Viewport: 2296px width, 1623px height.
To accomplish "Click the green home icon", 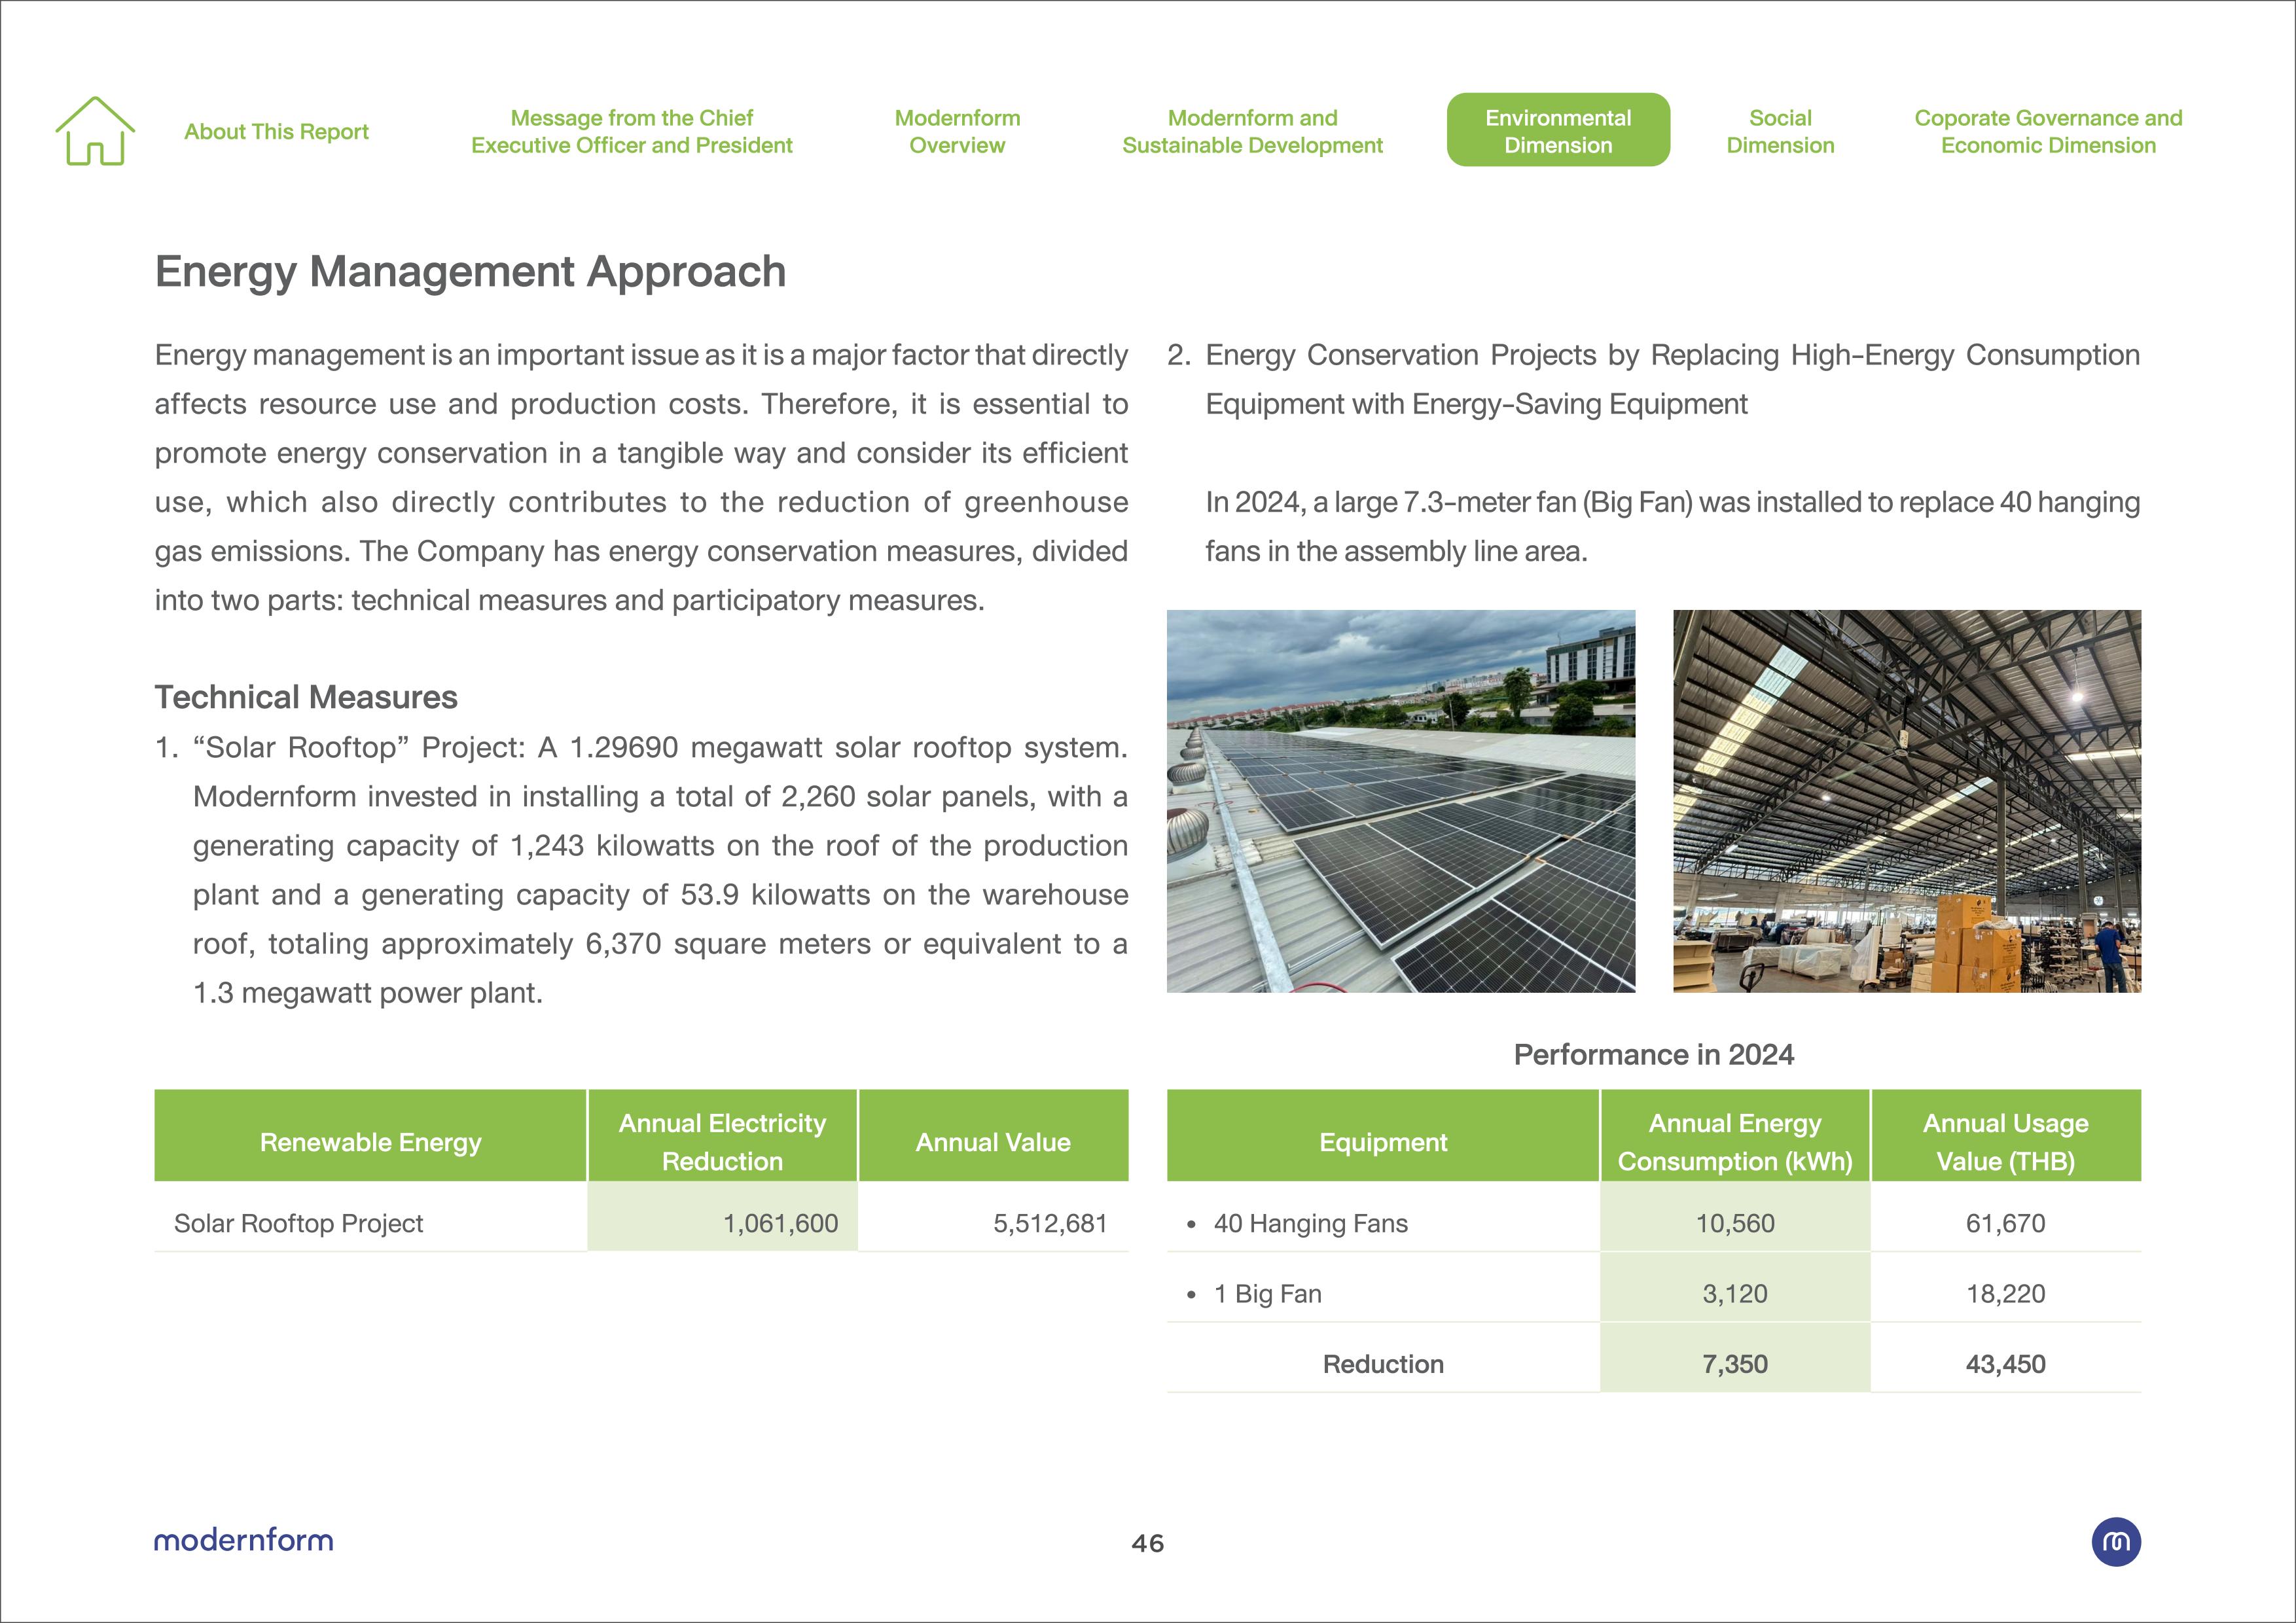I will [x=95, y=131].
